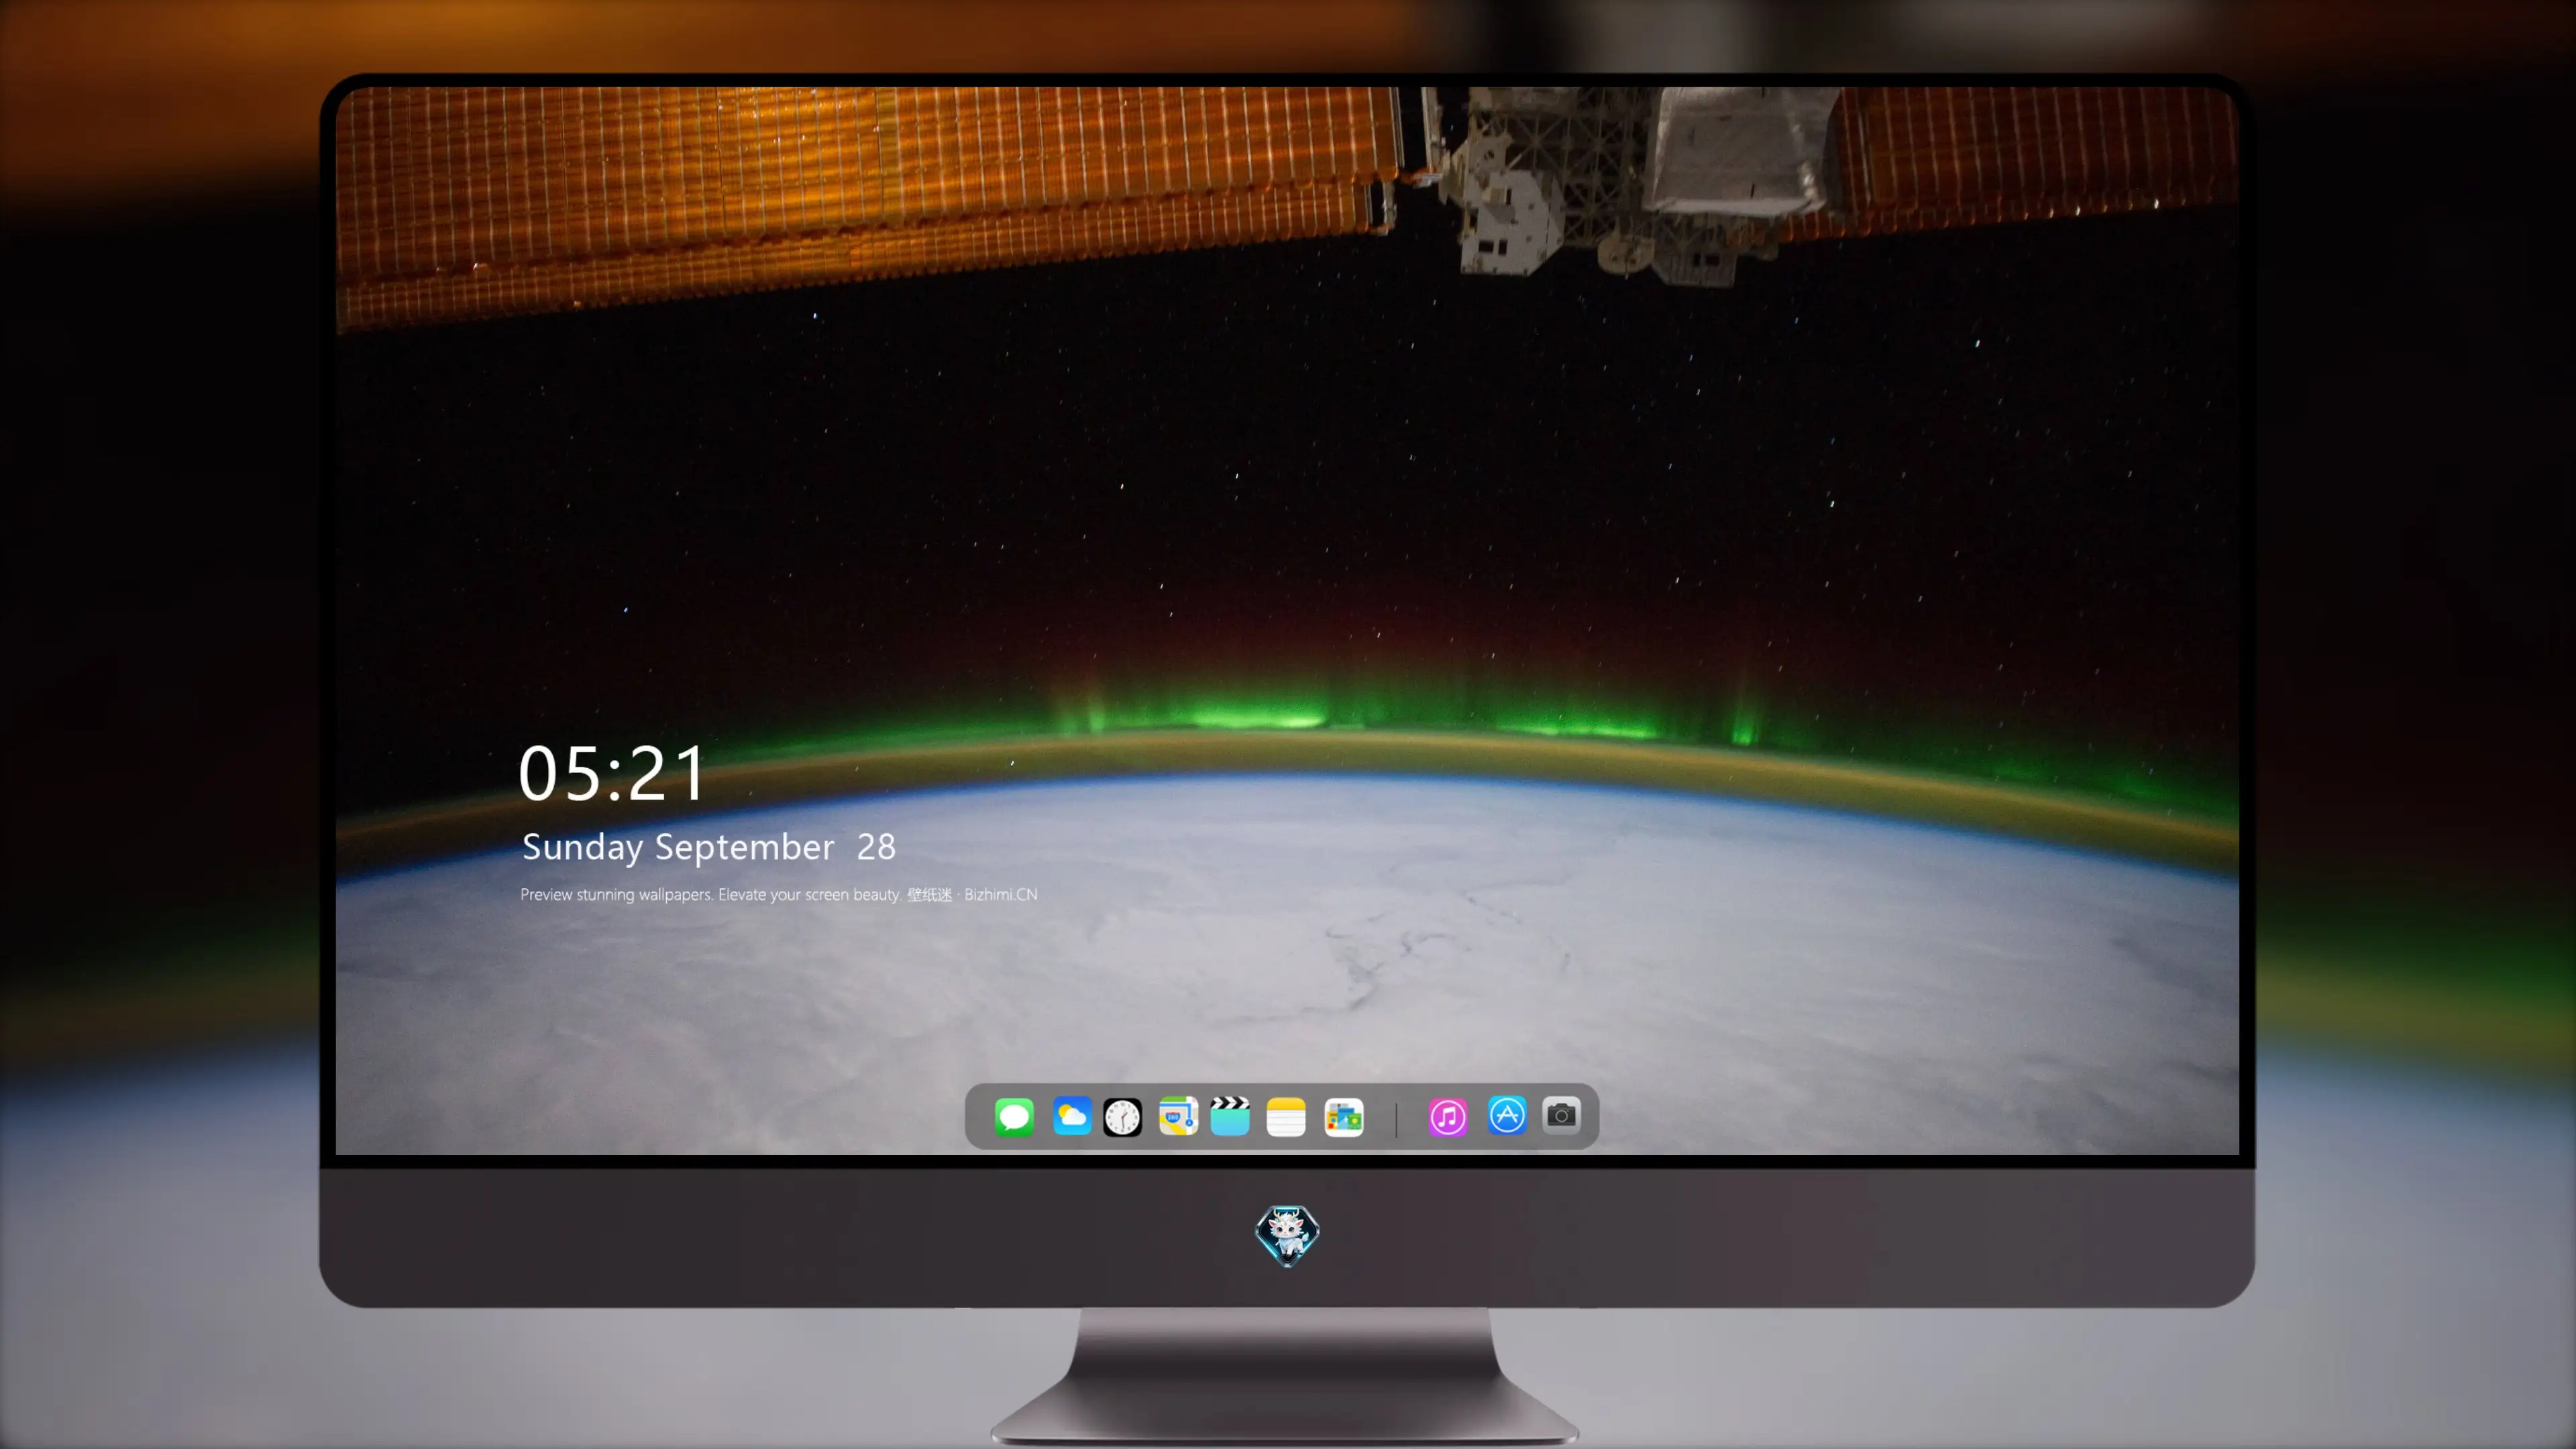This screenshot has height=1449, width=2576.
Task: Launch the Maps app from the dock
Action: point(1178,1116)
